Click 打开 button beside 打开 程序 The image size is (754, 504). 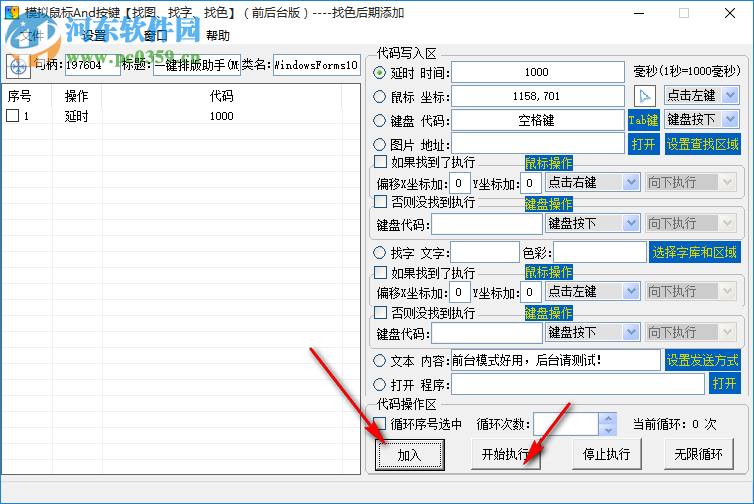725,384
